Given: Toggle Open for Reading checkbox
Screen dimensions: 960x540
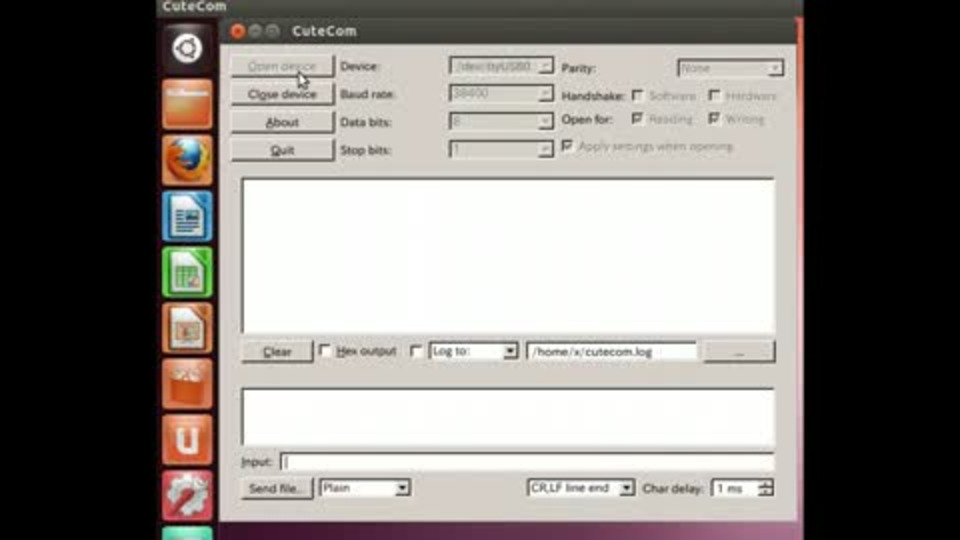Looking at the screenshot, I should [637, 118].
